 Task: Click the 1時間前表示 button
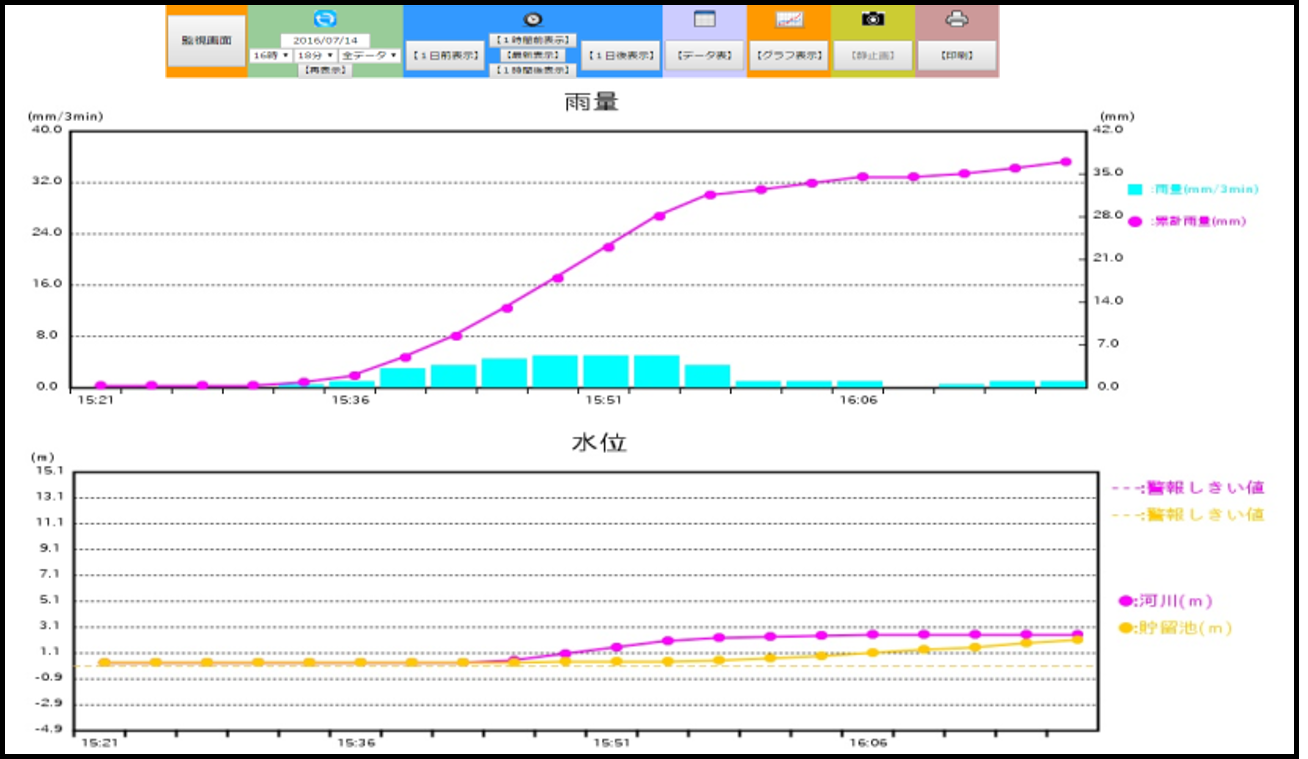coord(533,40)
